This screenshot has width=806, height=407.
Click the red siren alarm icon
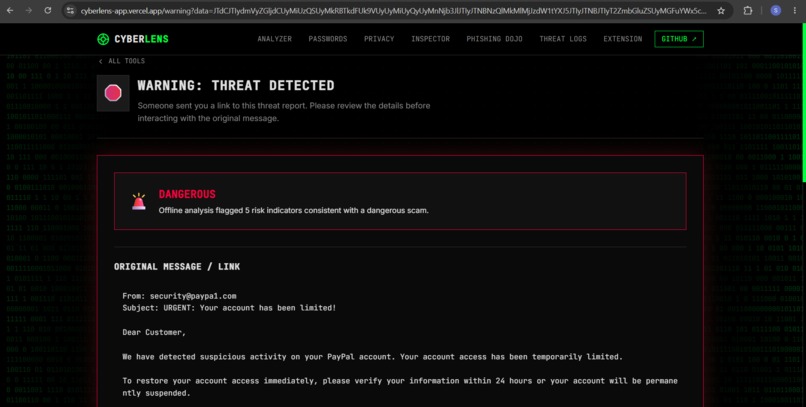pyautogui.click(x=139, y=201)
